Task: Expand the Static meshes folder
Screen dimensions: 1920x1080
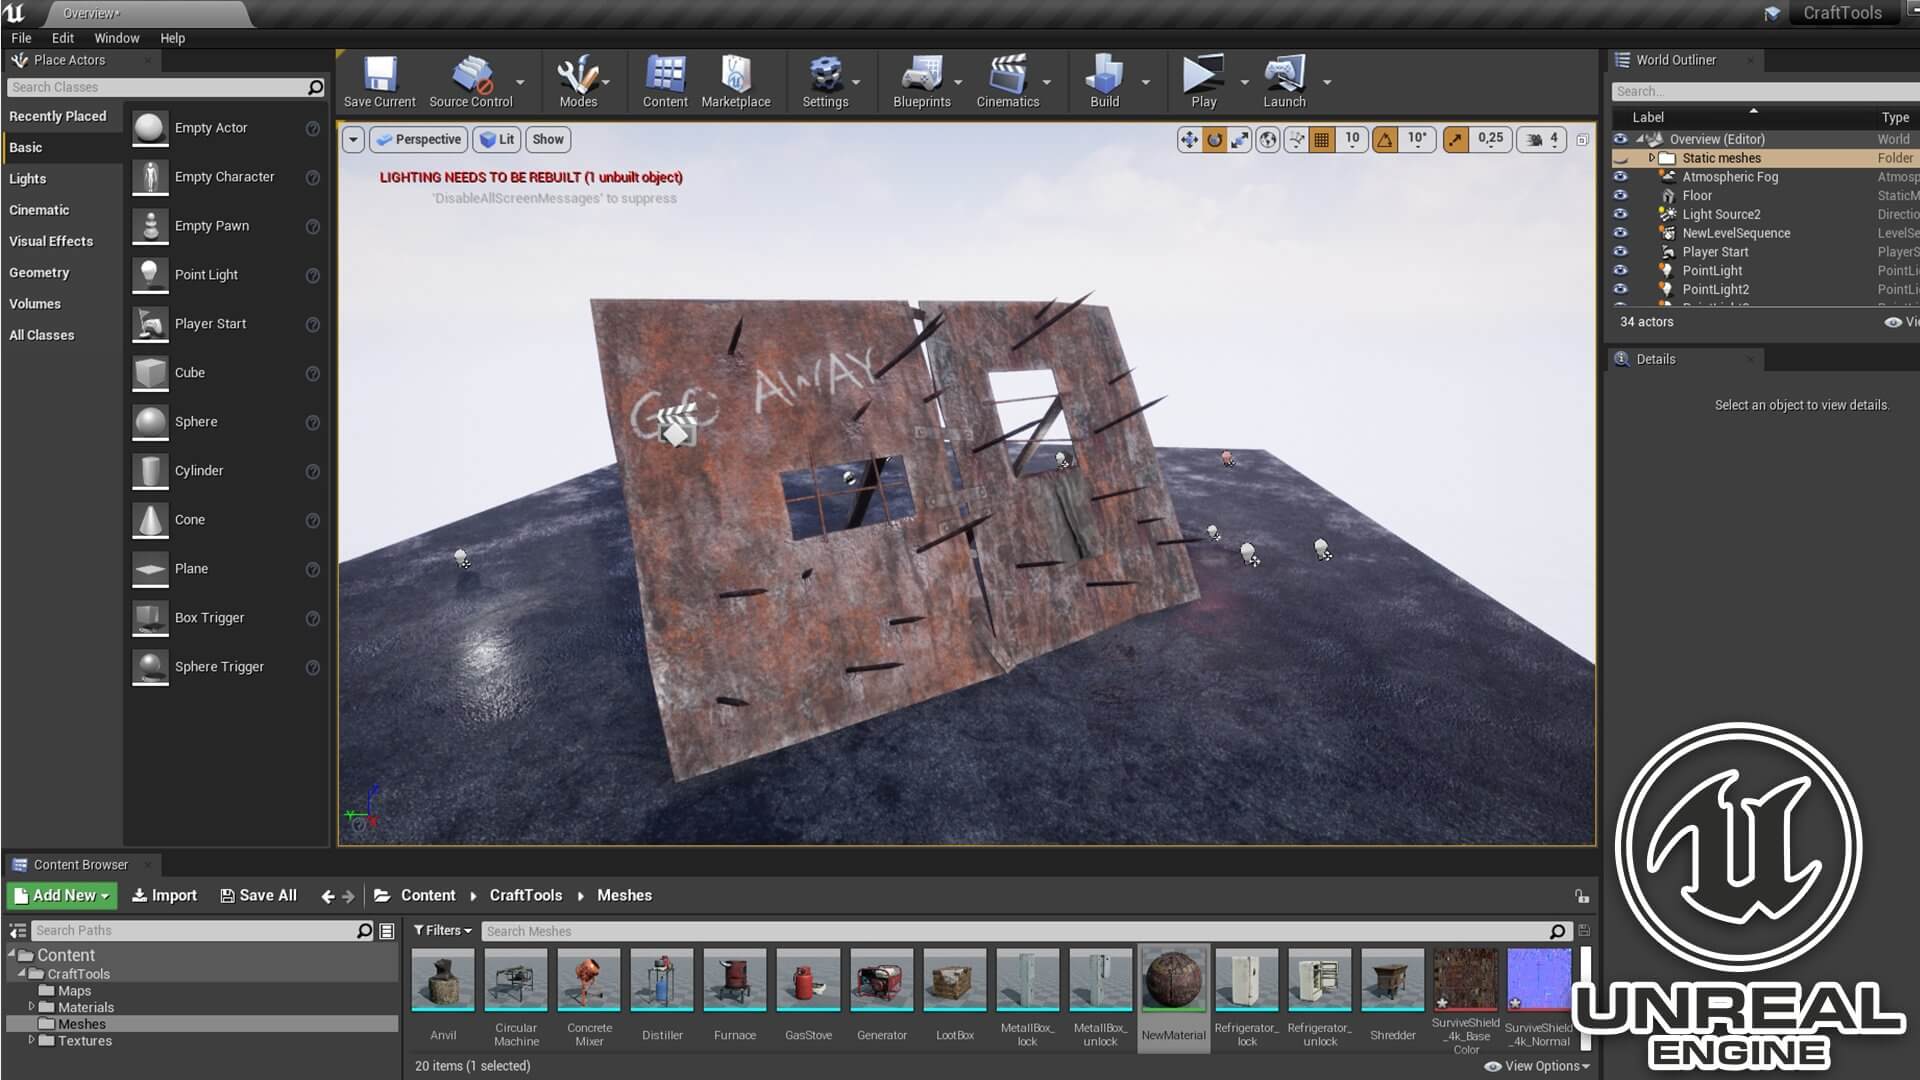Action: coord(1651,158)
